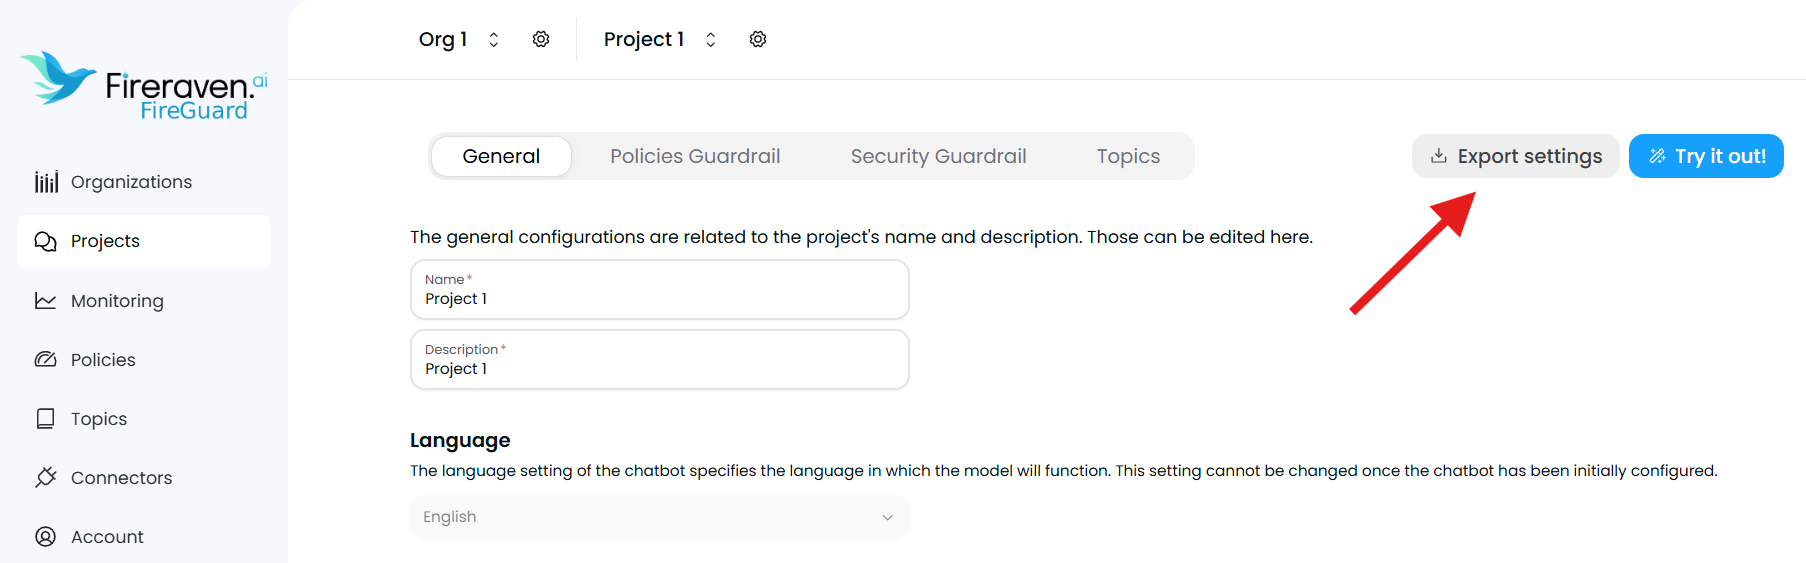
Task: Open Project 1 settings gear
Action: [758, 39]
